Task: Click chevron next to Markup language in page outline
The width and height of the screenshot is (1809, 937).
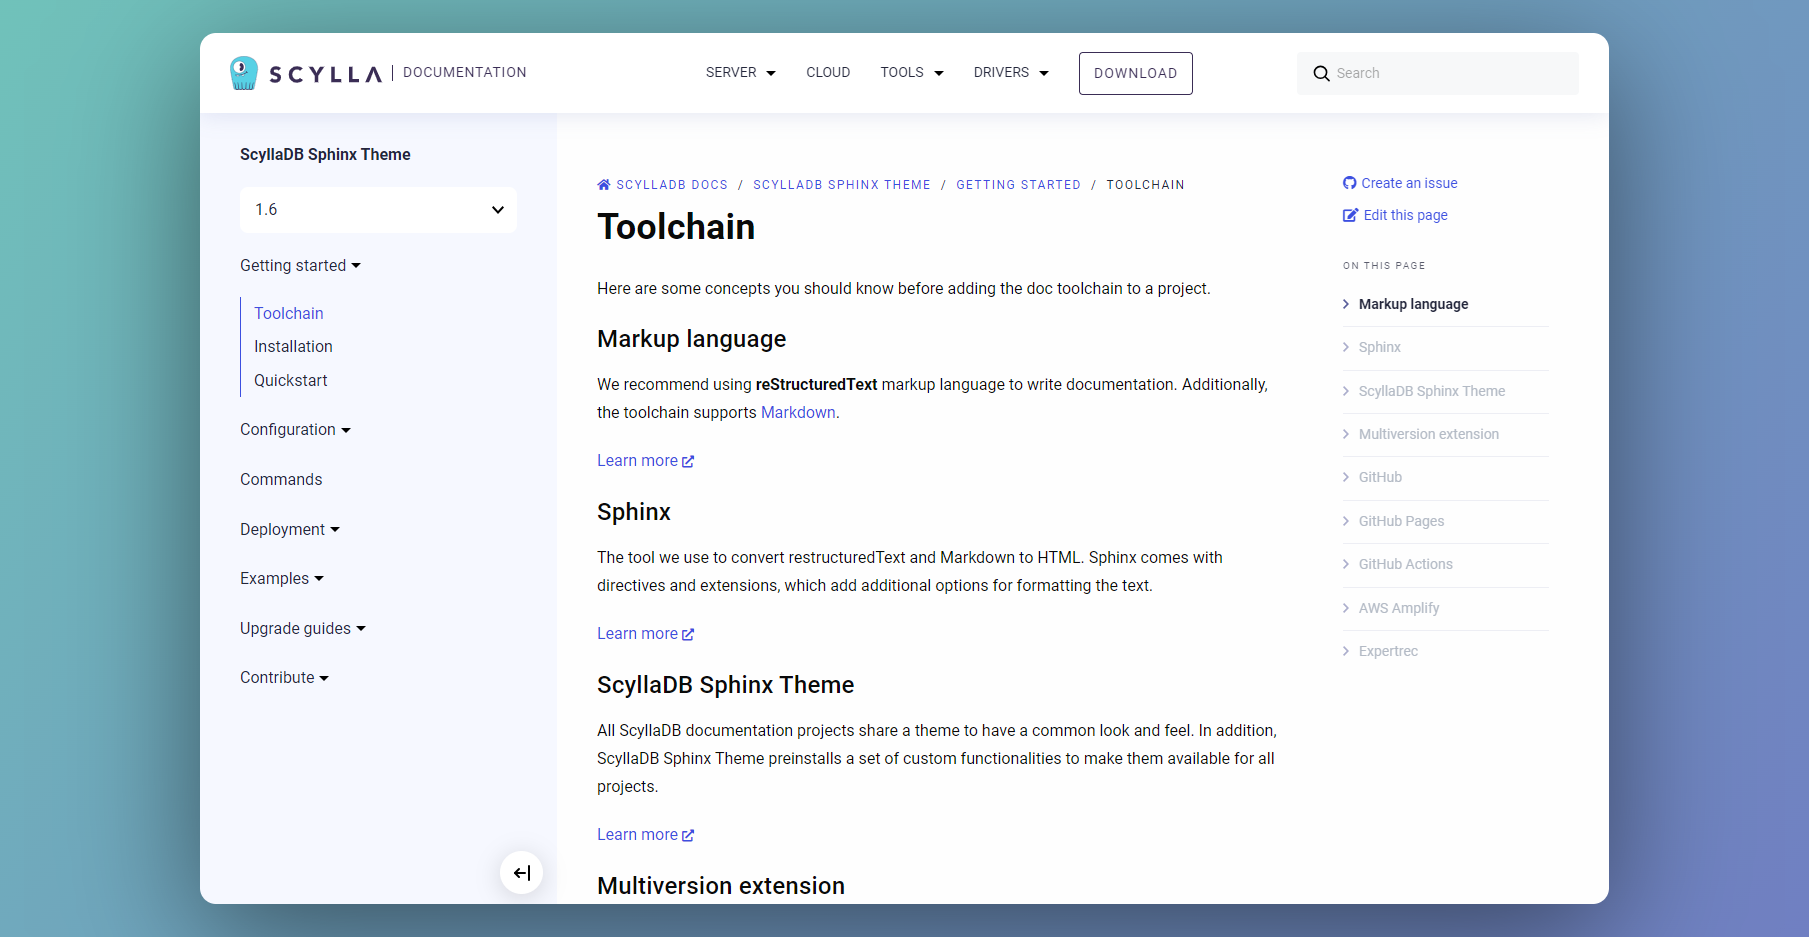Action: click(x=1346, y=304)
